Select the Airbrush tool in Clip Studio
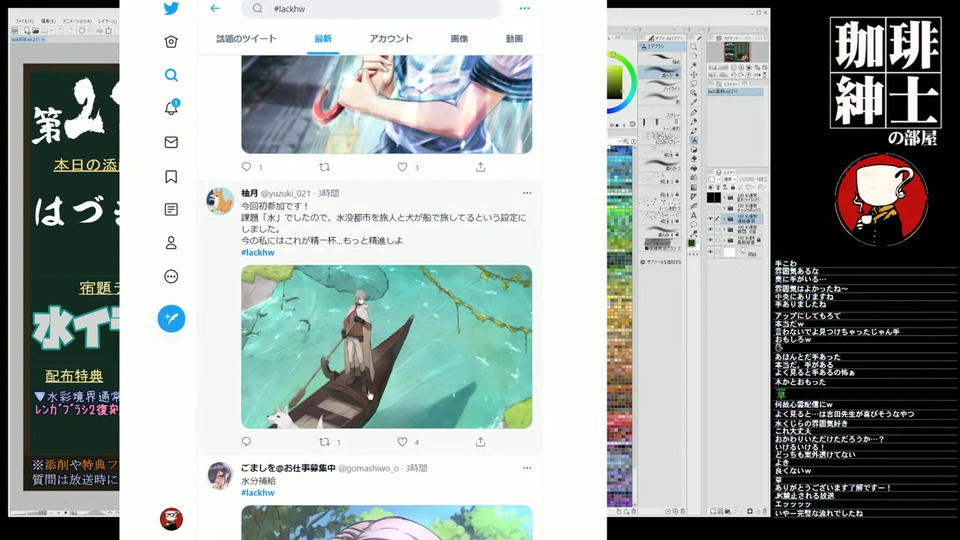Image resolution: width=960 pixels, height=540 pixels. click(x=694, y=140)
